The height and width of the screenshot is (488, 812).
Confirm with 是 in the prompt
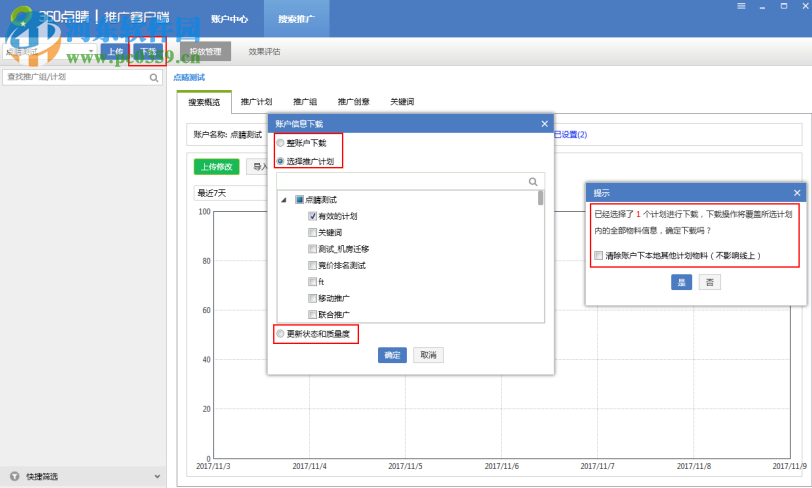pos(682,282)
